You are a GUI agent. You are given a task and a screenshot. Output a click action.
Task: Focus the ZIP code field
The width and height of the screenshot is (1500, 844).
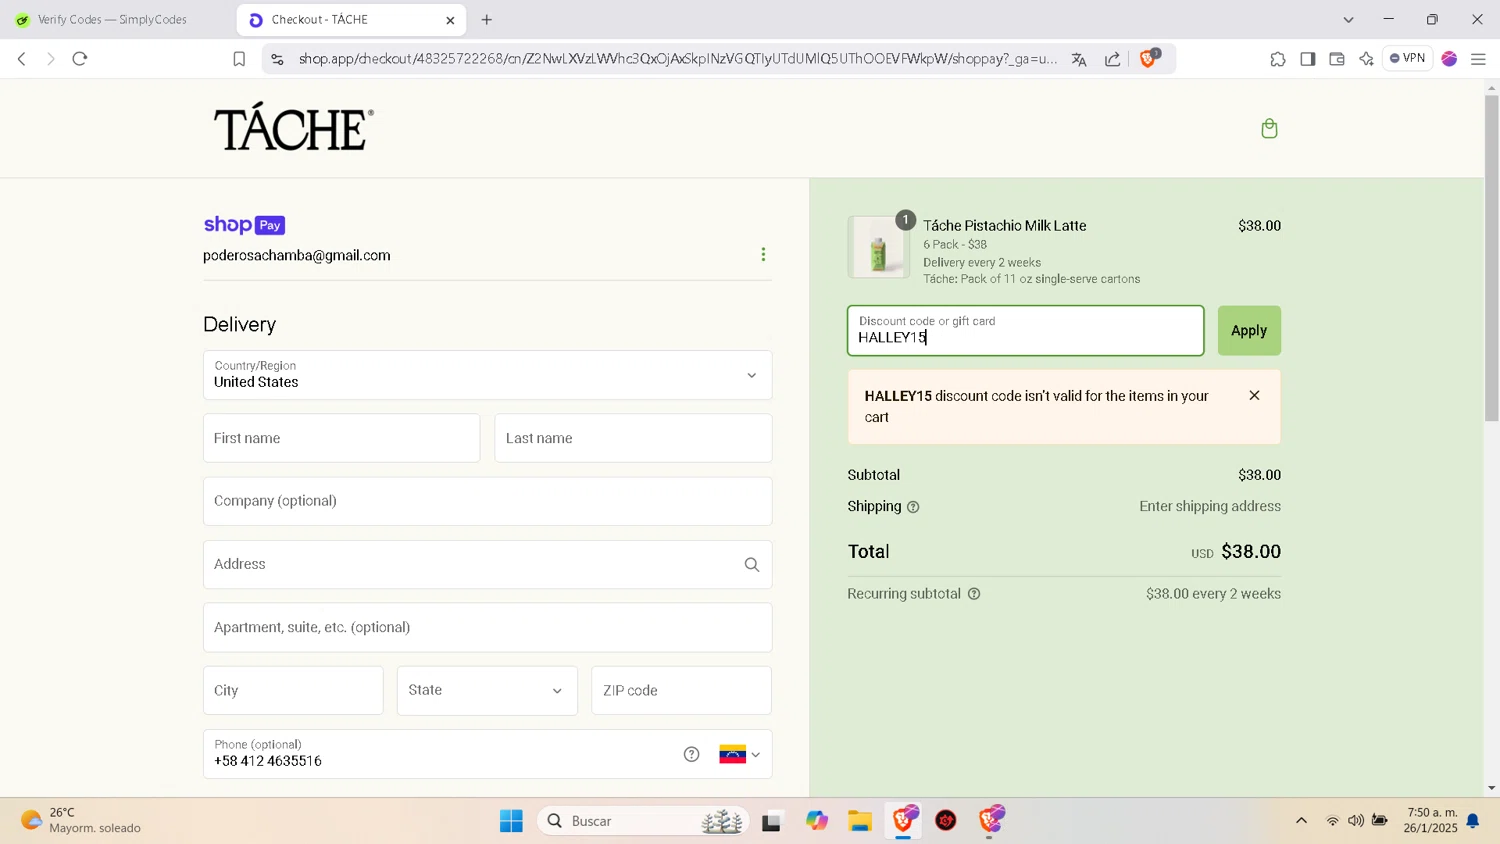[681, 690]
